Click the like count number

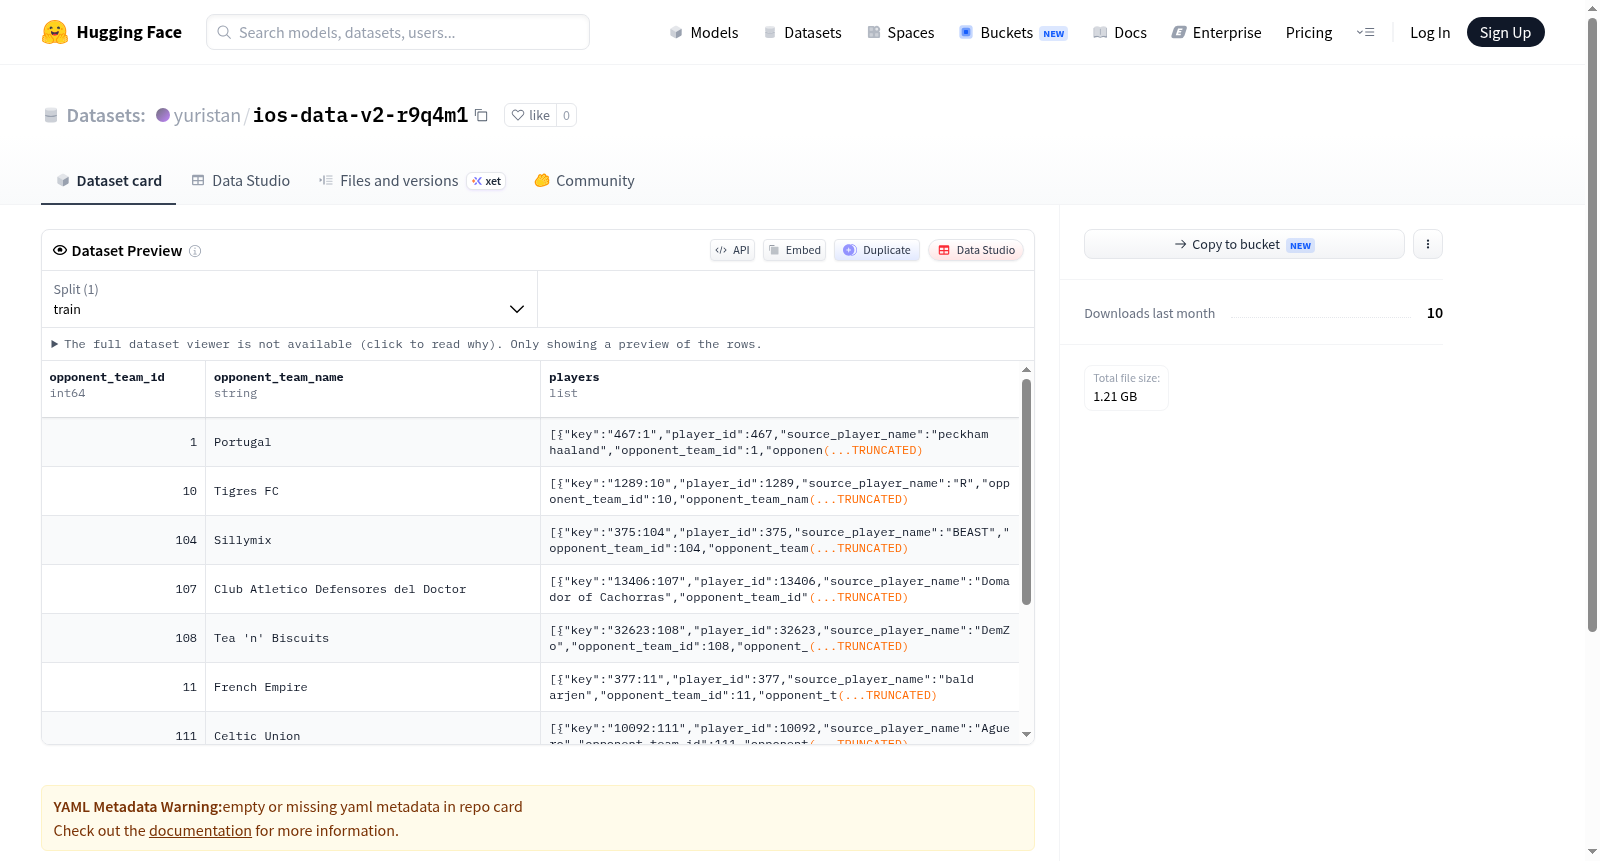coord(566,115)
